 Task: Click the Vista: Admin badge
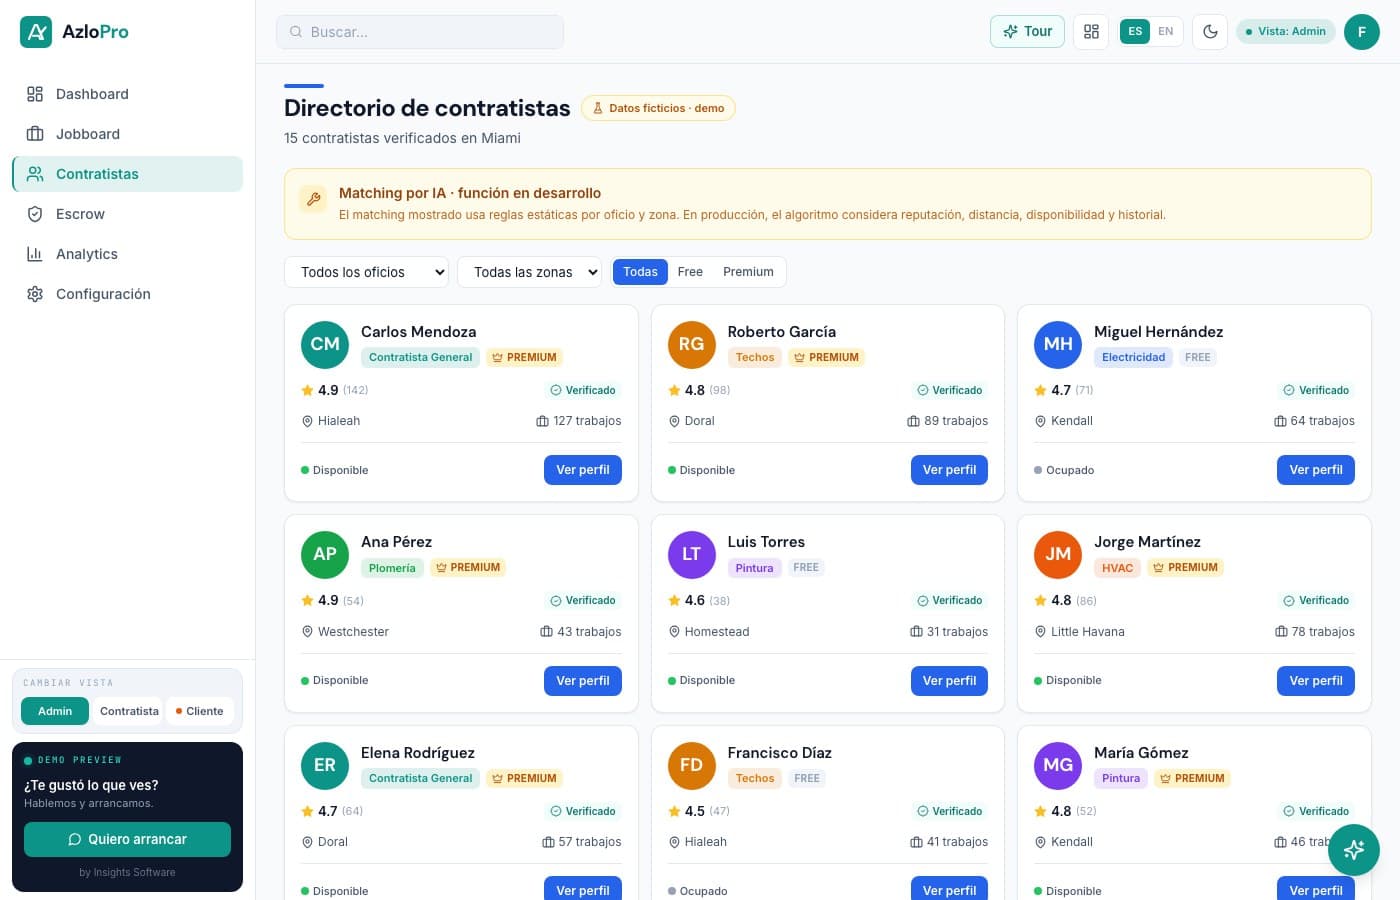point(1286,32)
